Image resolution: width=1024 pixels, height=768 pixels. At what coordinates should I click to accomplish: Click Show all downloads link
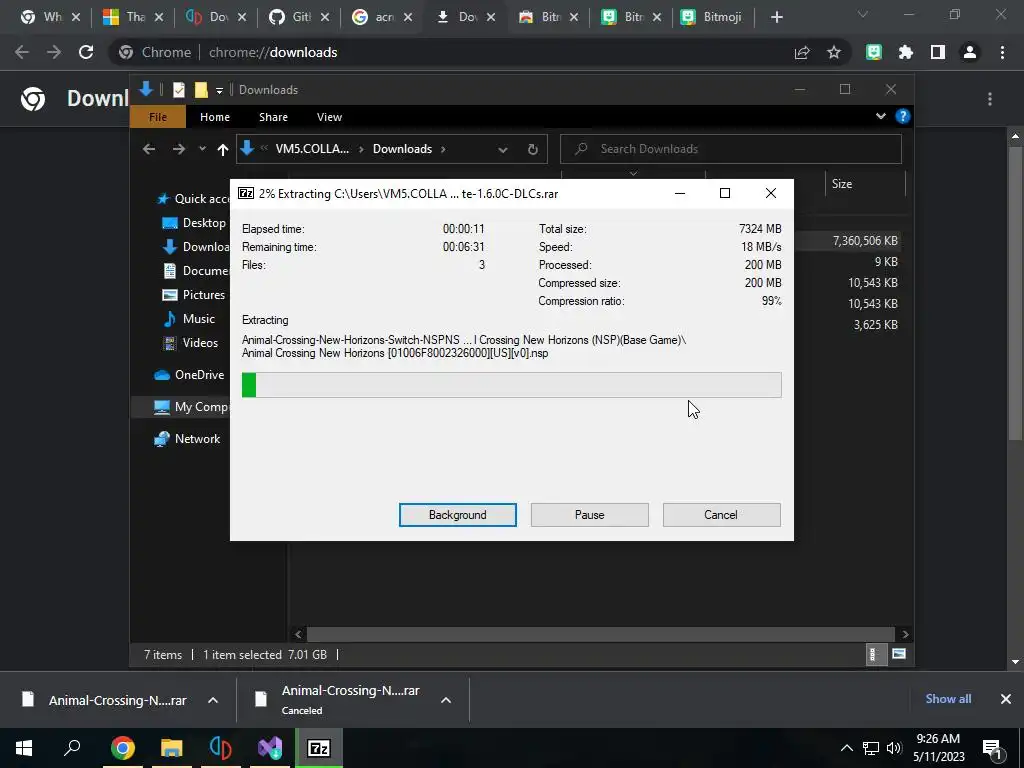[x=948, y=699]
